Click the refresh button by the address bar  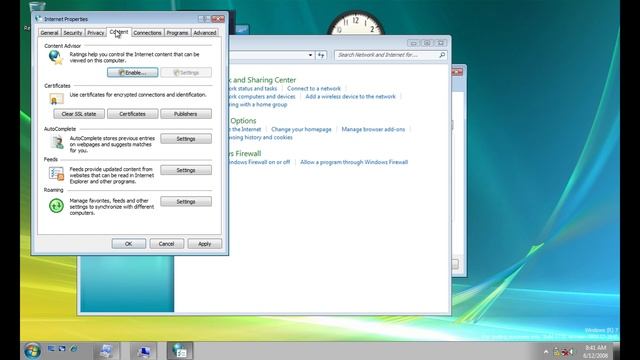[x=321, y=55]
